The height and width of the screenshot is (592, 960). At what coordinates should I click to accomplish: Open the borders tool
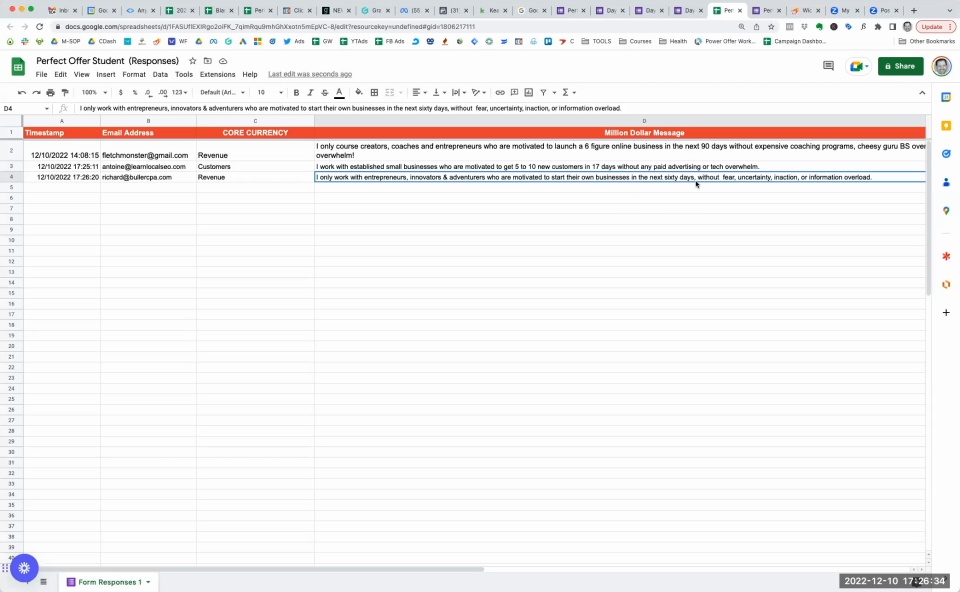click(x=374, y=92)
